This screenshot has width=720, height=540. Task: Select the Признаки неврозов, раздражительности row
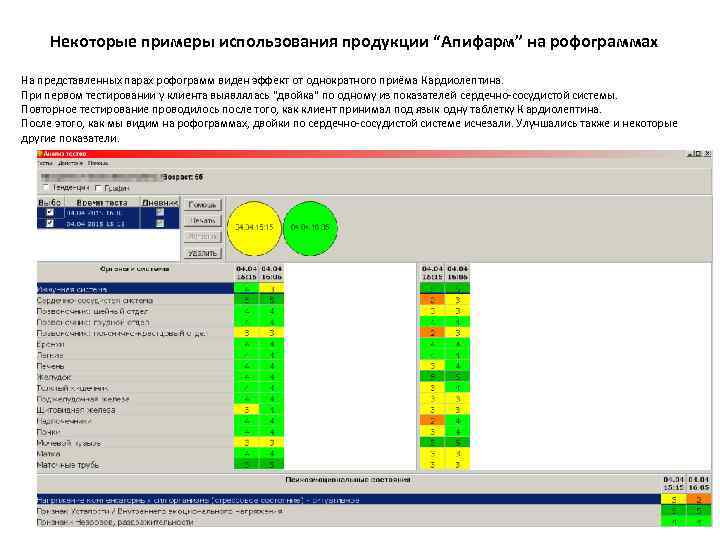pos(348,522)
